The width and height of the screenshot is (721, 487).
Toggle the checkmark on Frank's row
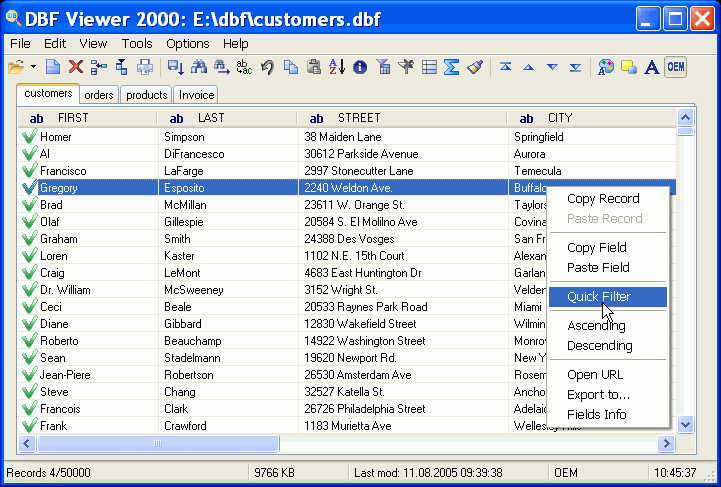click(29, 425)
